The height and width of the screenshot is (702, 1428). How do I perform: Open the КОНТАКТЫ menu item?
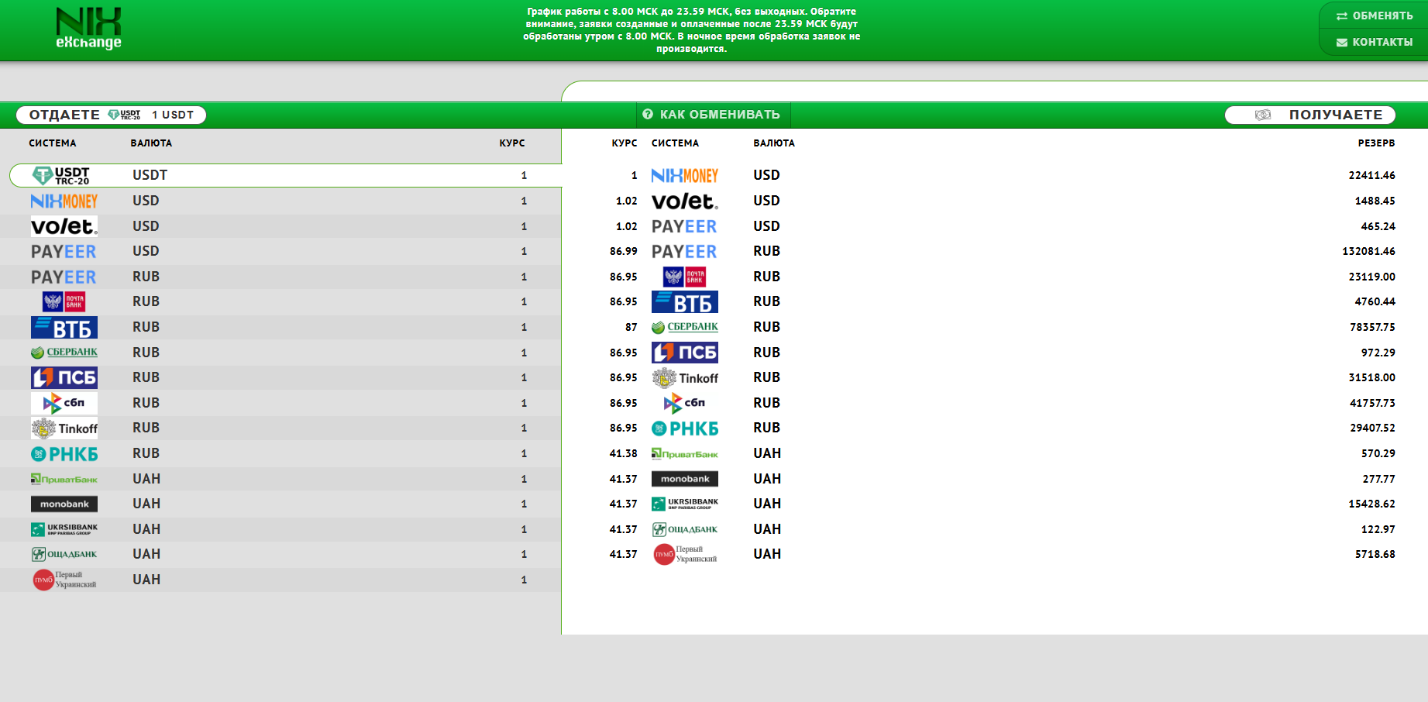pos(1374,42)
